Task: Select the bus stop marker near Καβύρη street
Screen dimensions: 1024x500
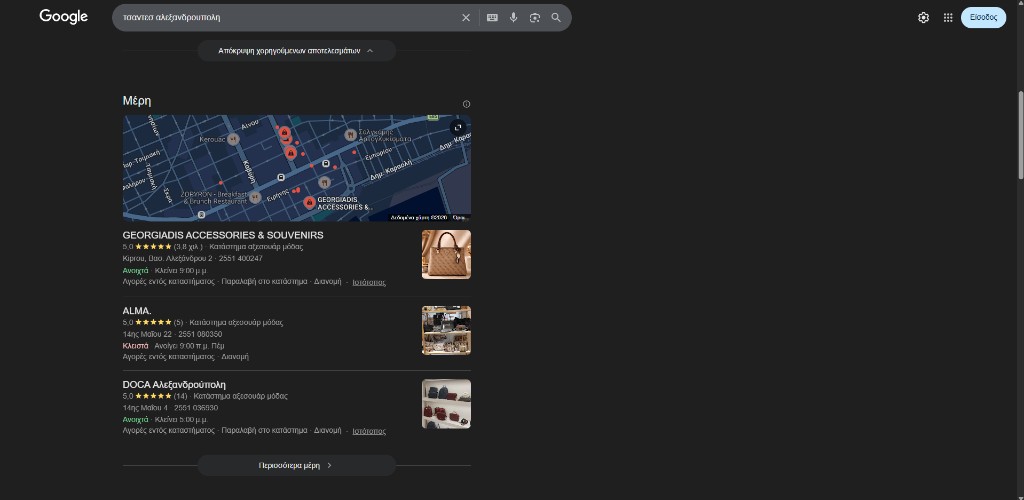Action: [x=281, y=178]
